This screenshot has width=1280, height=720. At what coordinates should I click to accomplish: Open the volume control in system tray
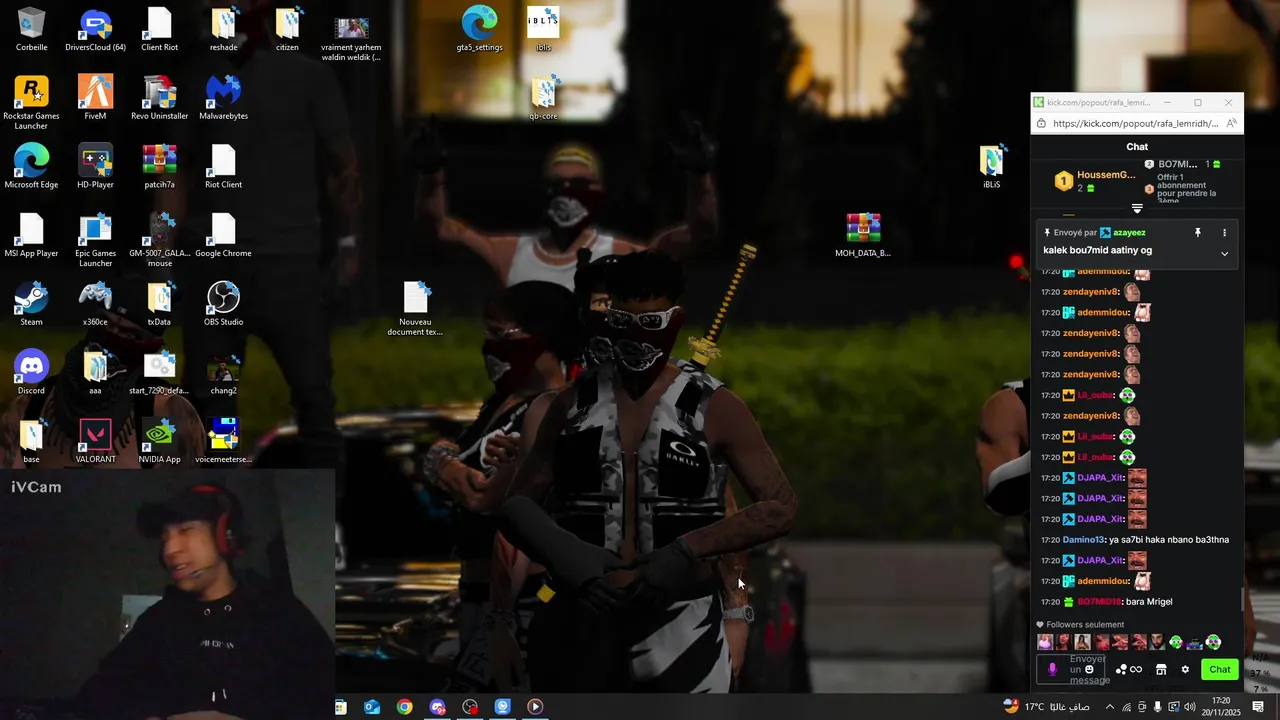[x=1190, y=707]
